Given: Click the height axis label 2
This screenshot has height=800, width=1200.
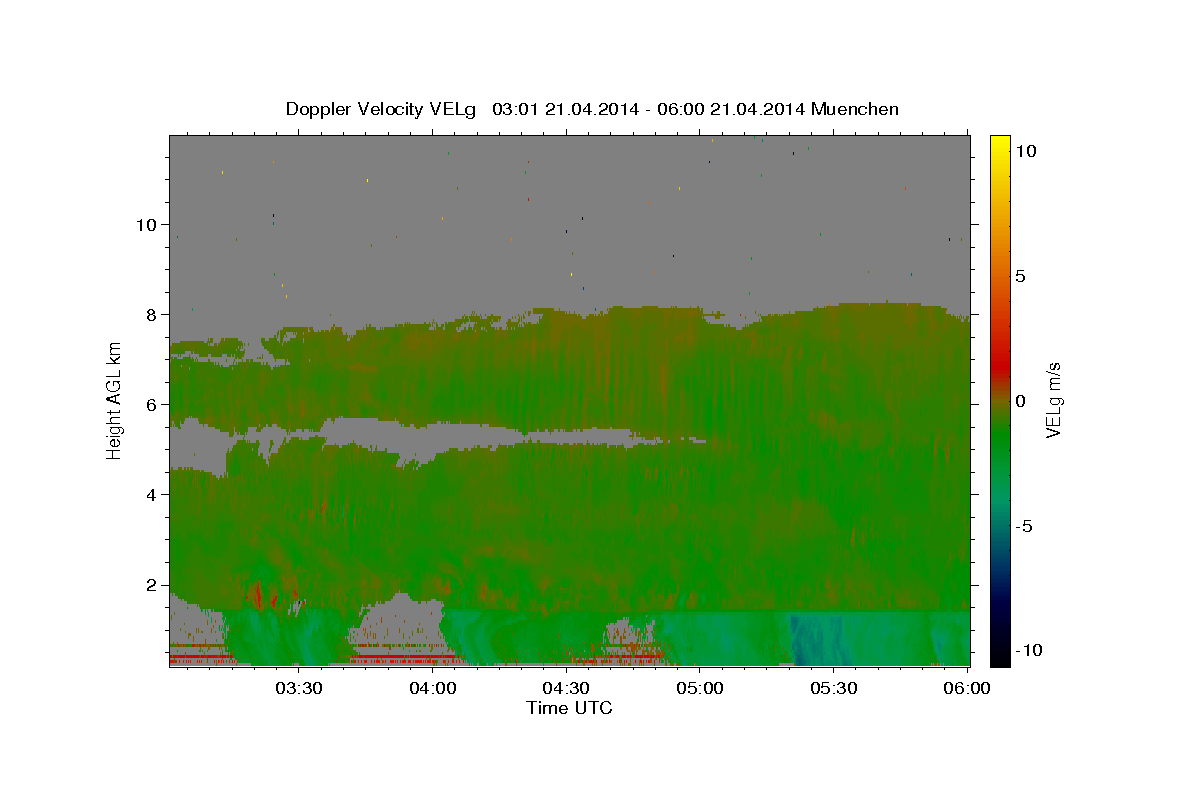Looking at the screenshot, I should (151, 585).
